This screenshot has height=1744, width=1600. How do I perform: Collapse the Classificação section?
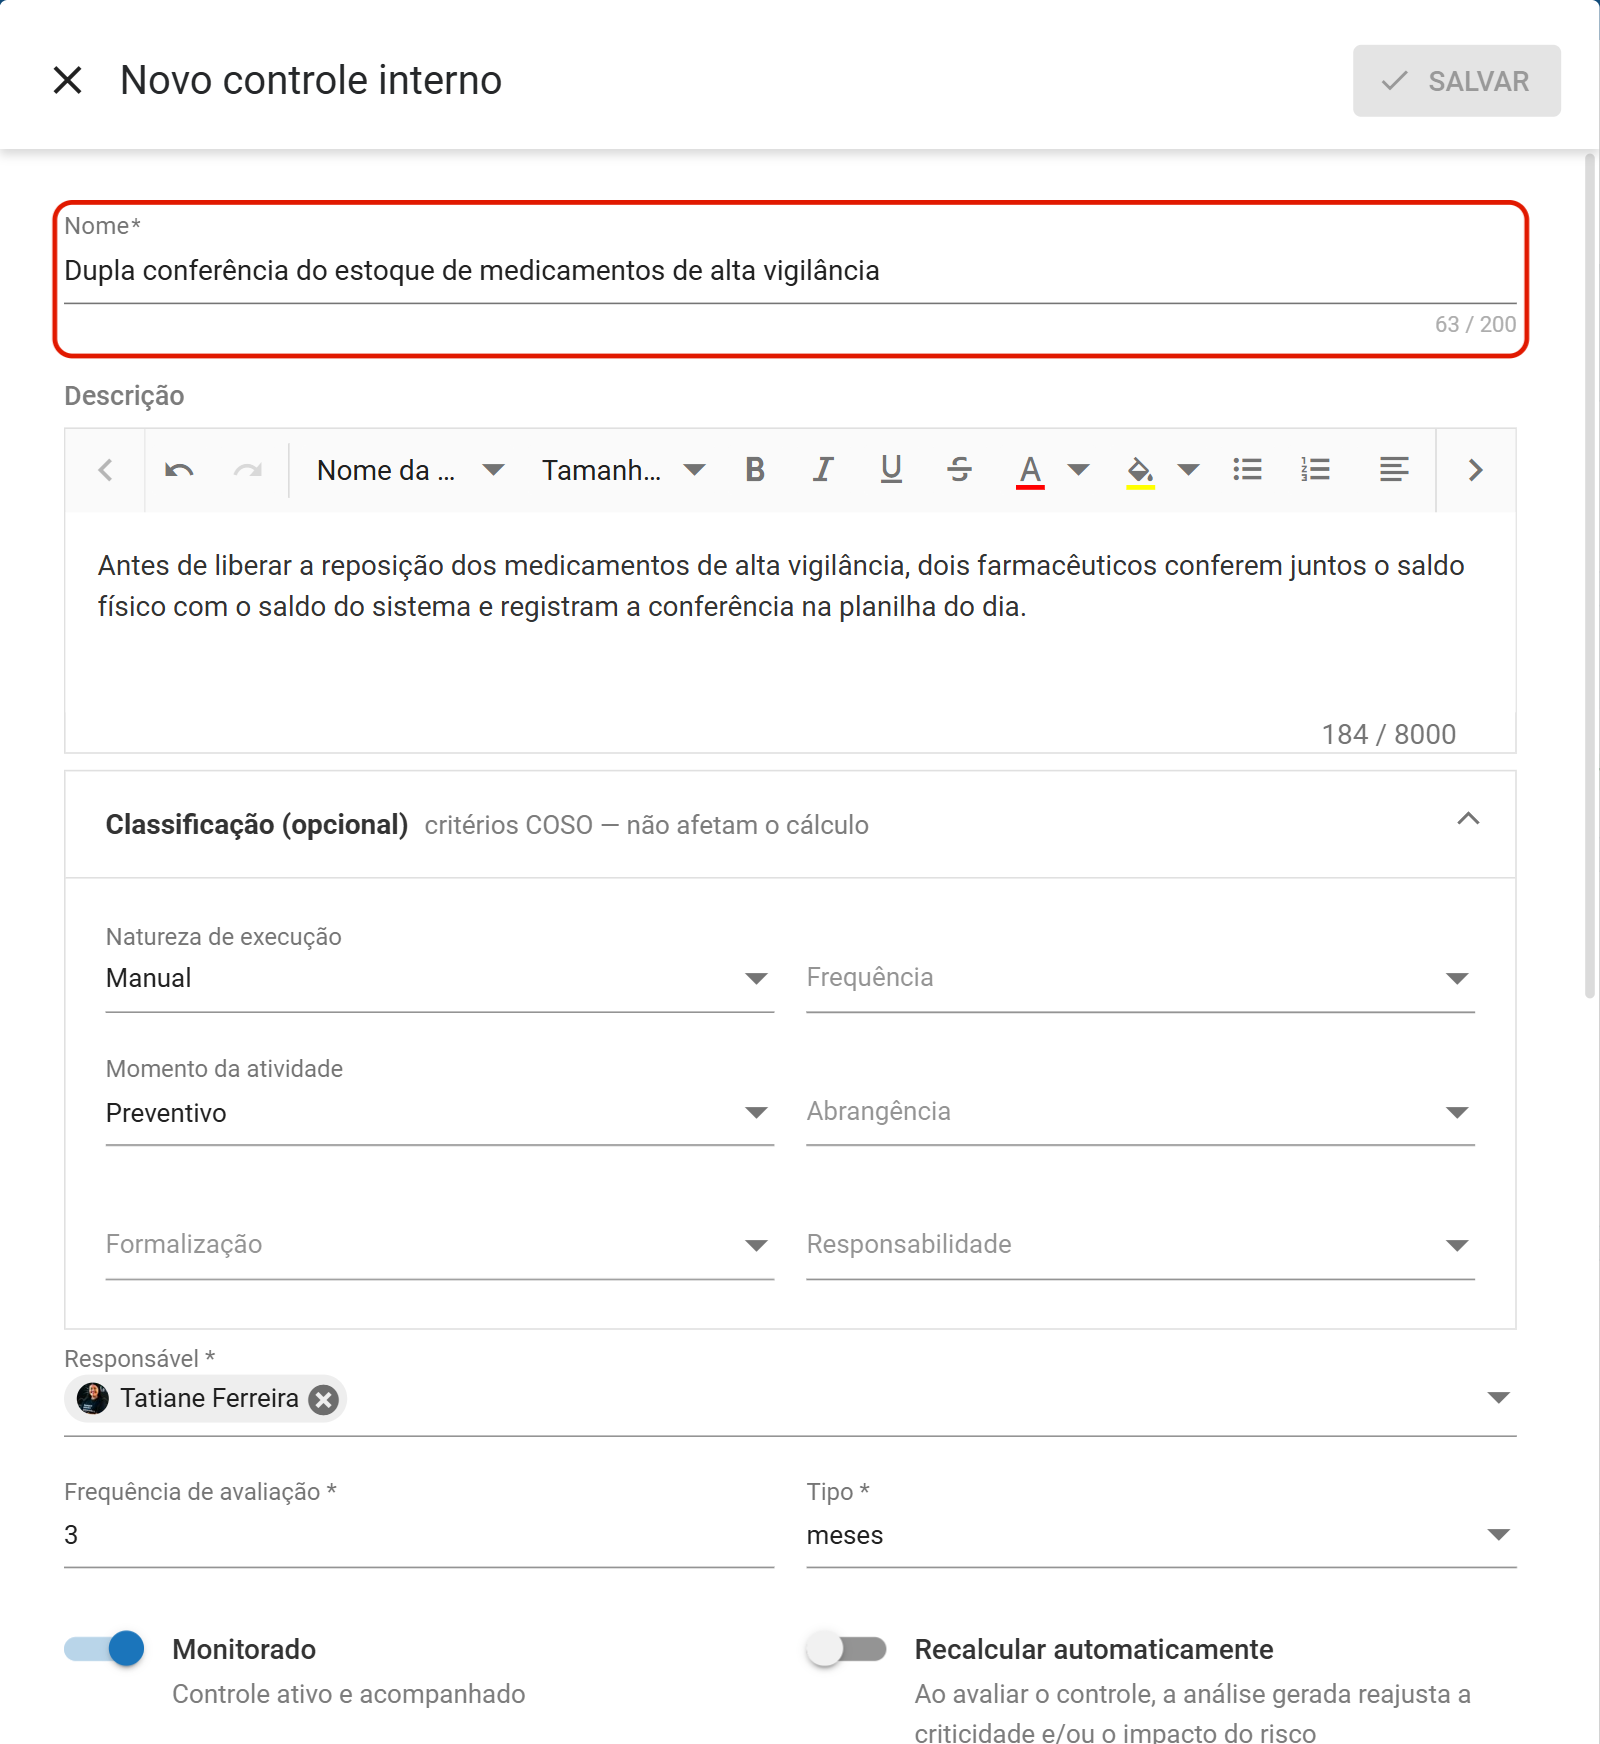pyautogui.click(x=1468, y=819)
